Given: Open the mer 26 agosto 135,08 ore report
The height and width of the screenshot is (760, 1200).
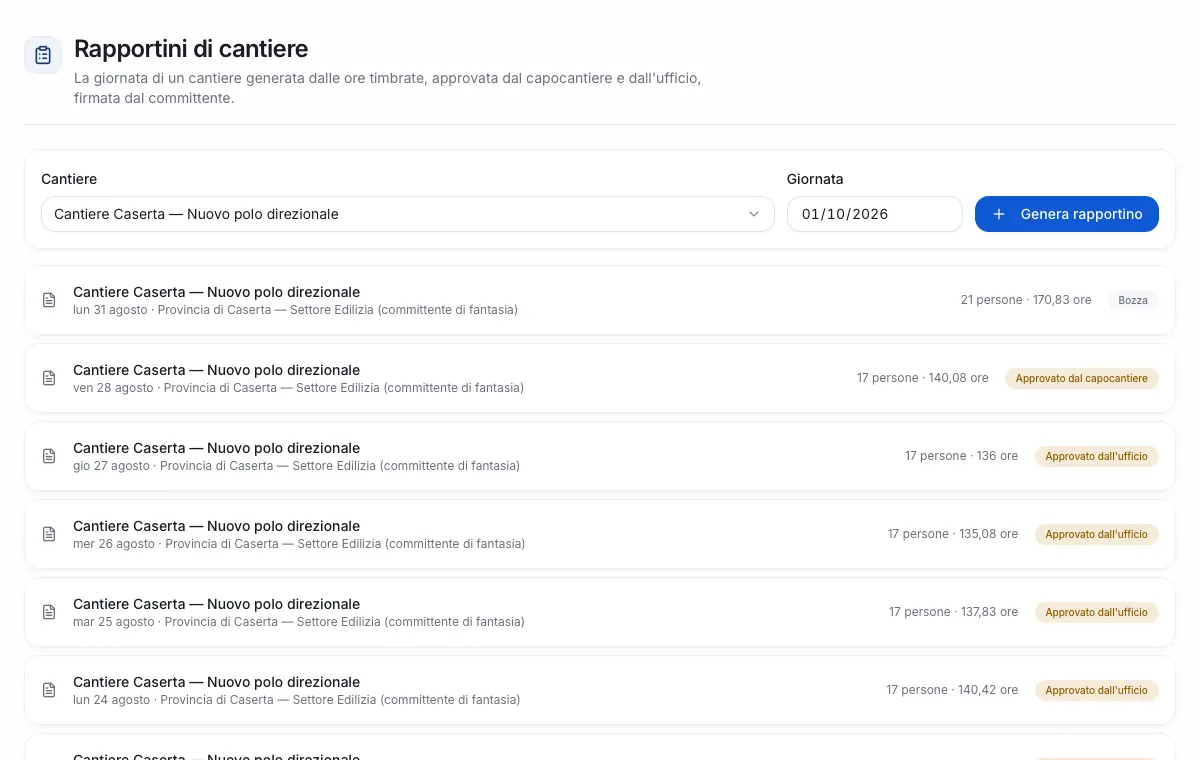Looking at the screenshot, I should 600,534.
